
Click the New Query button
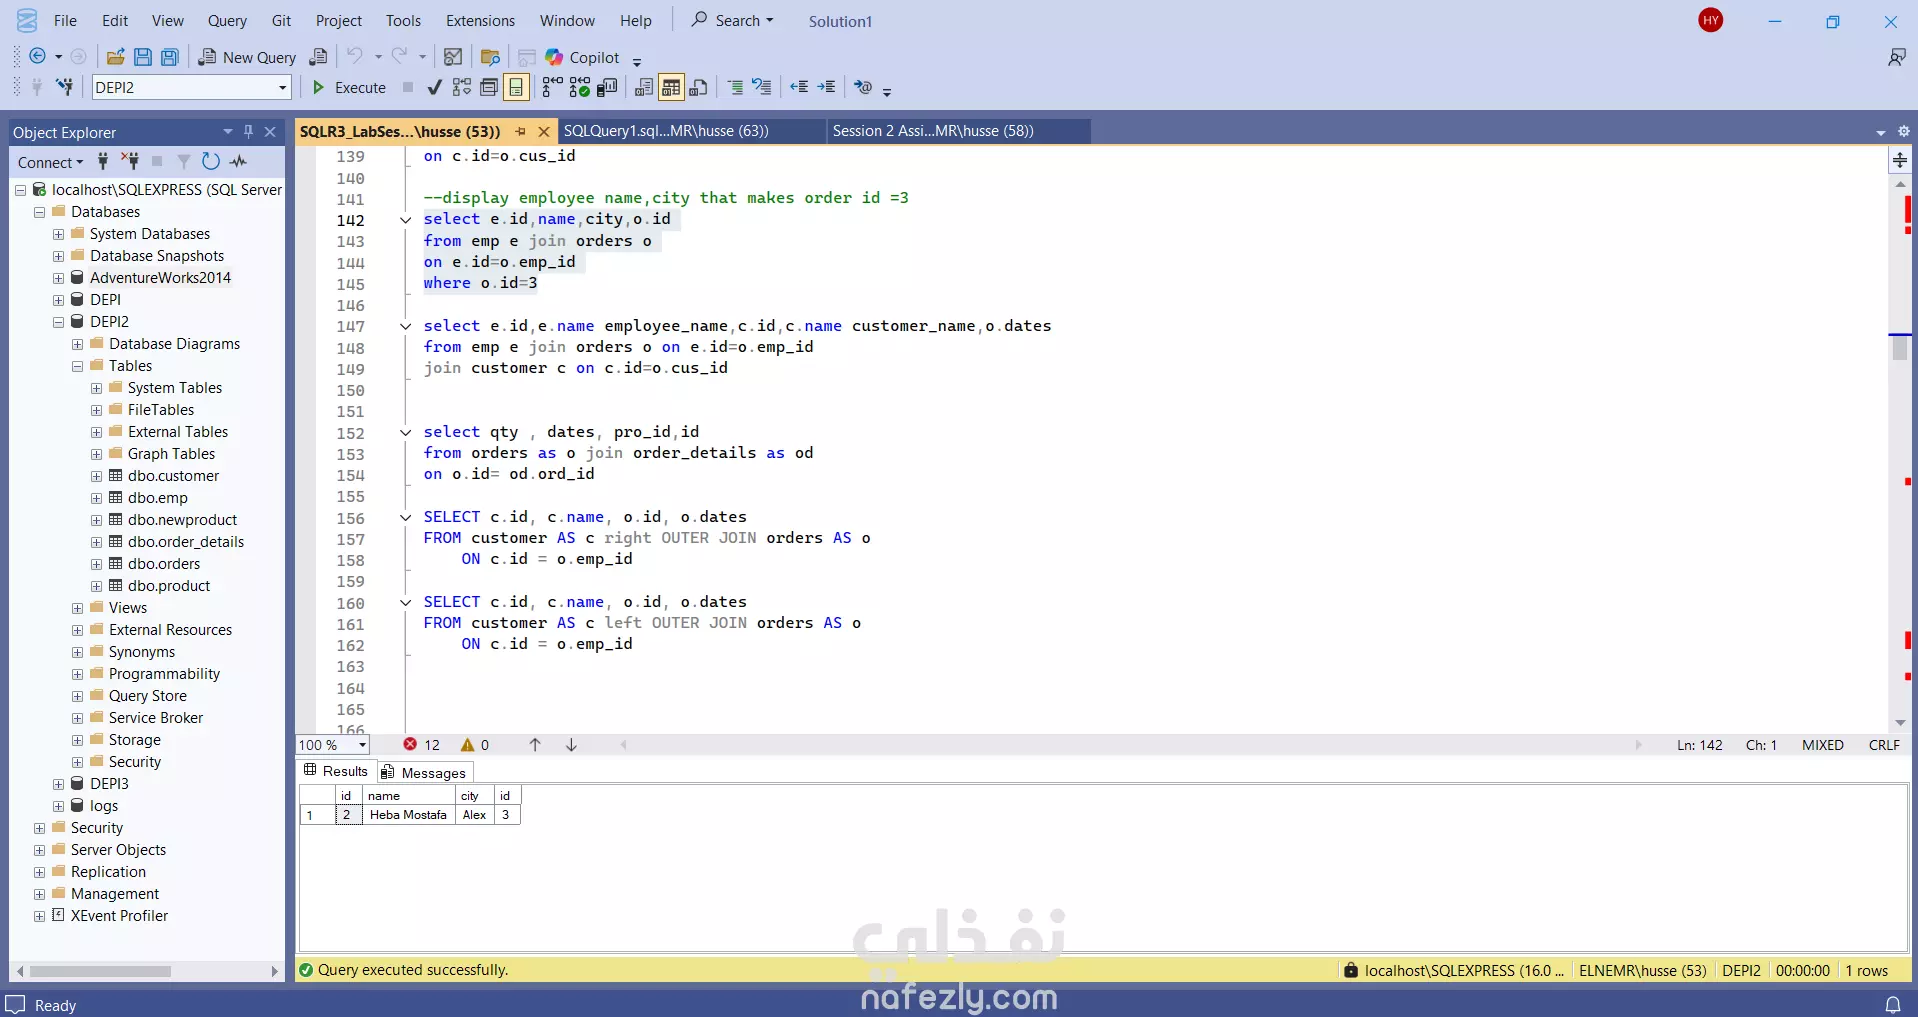(247, 58)
